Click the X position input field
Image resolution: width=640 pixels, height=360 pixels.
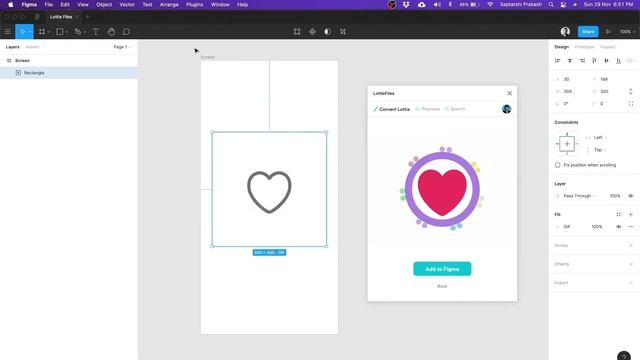[x=571, y=79]
